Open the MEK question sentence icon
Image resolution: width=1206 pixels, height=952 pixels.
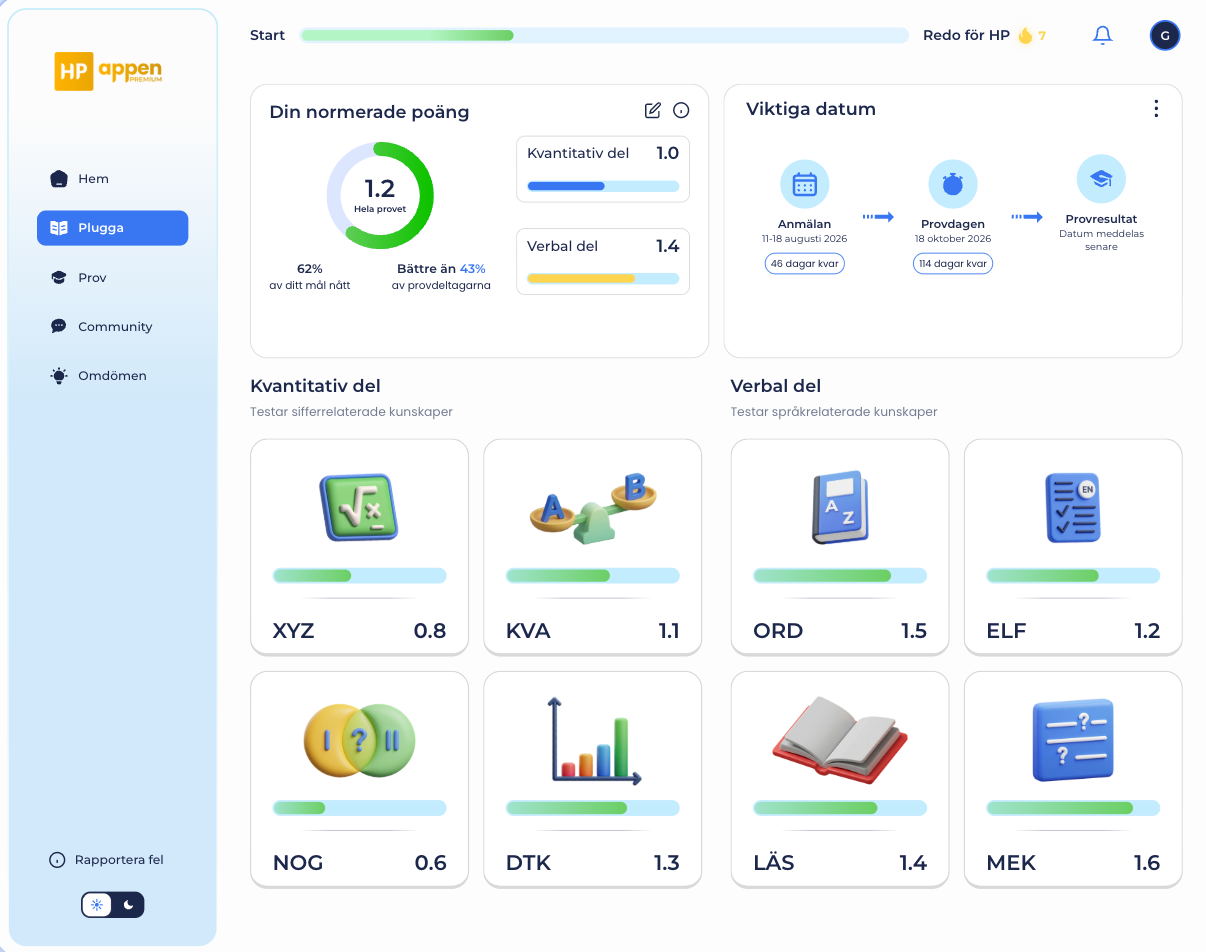click(x=1073, y=740)
